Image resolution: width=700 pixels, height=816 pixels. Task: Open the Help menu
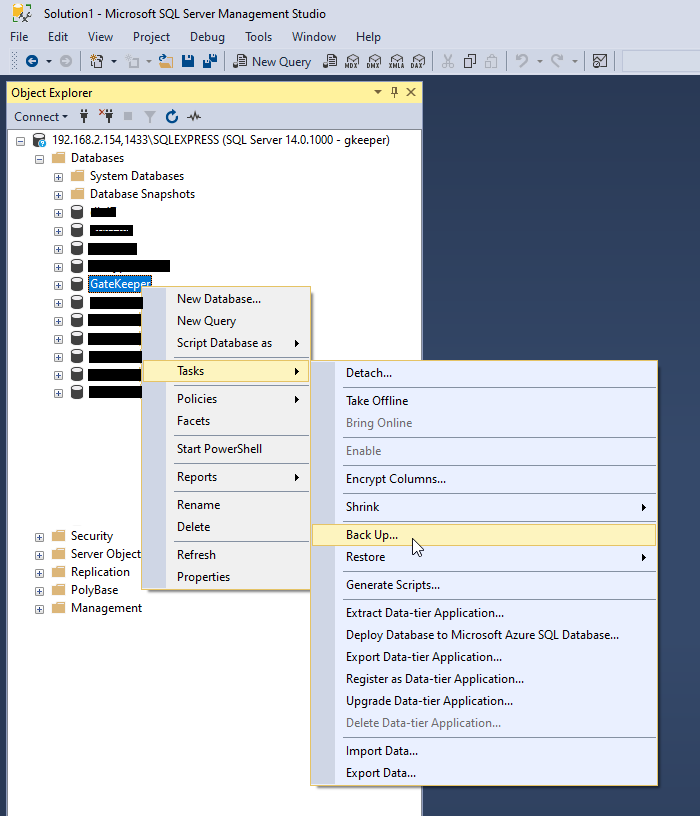click(x=368, y=37)
